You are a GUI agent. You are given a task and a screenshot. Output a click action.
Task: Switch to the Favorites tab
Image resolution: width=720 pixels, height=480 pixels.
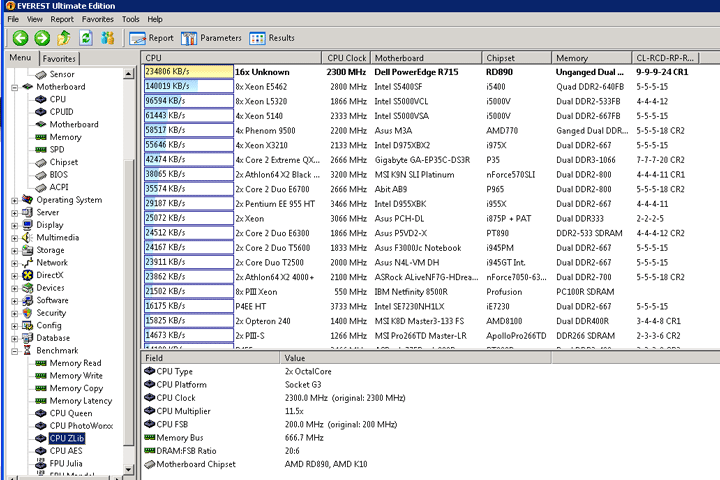[59, 59]
